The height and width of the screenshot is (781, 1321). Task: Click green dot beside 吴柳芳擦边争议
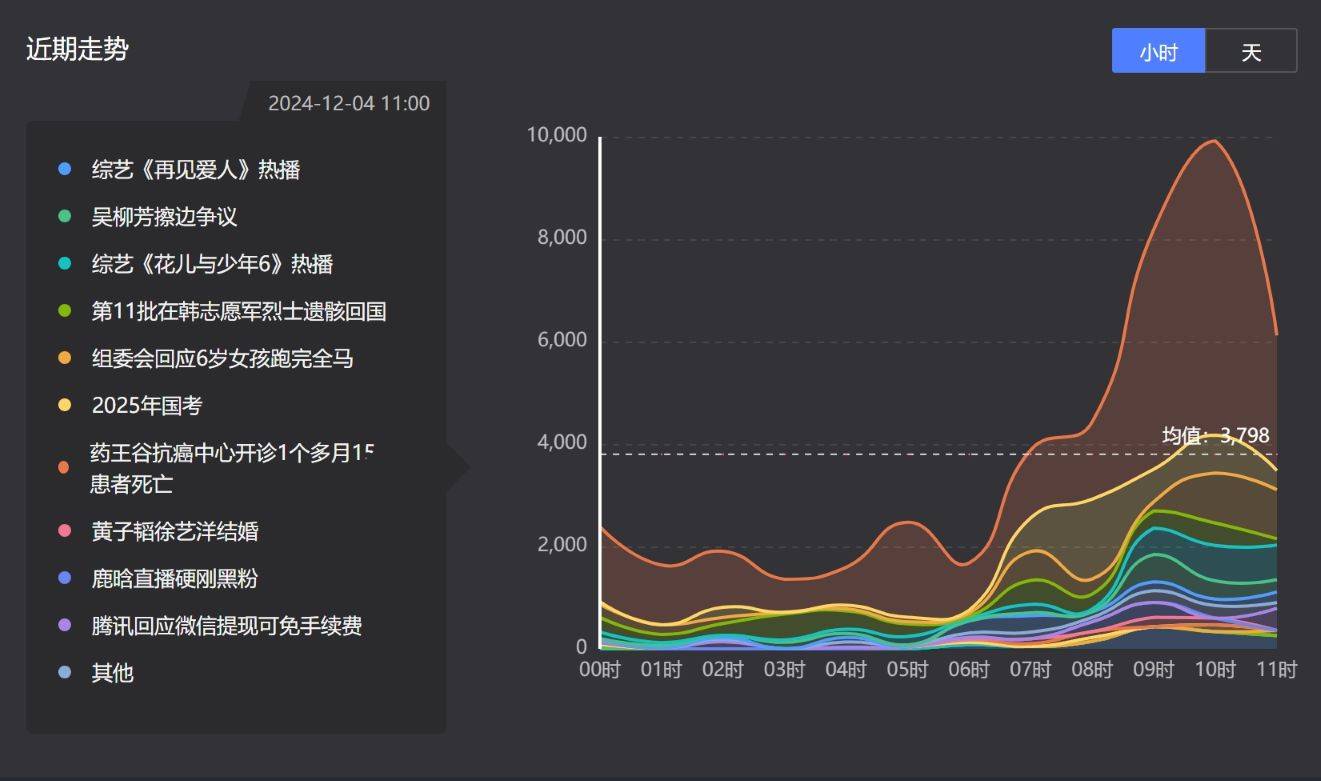pyautogui.click(x=65, y=217)
